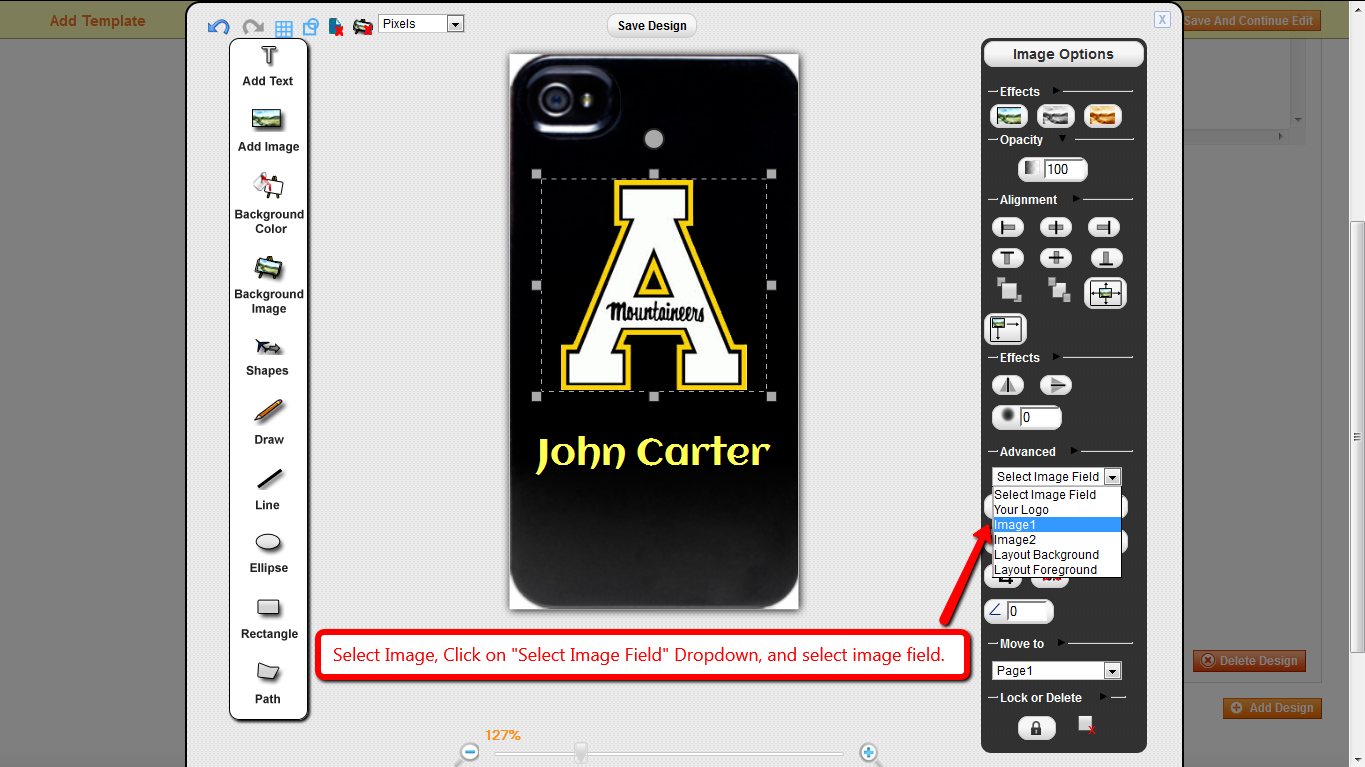Collapse the Opacity section arrow
The image size is (1365, 767).
pyautogui.click(x=1062, y=139)
